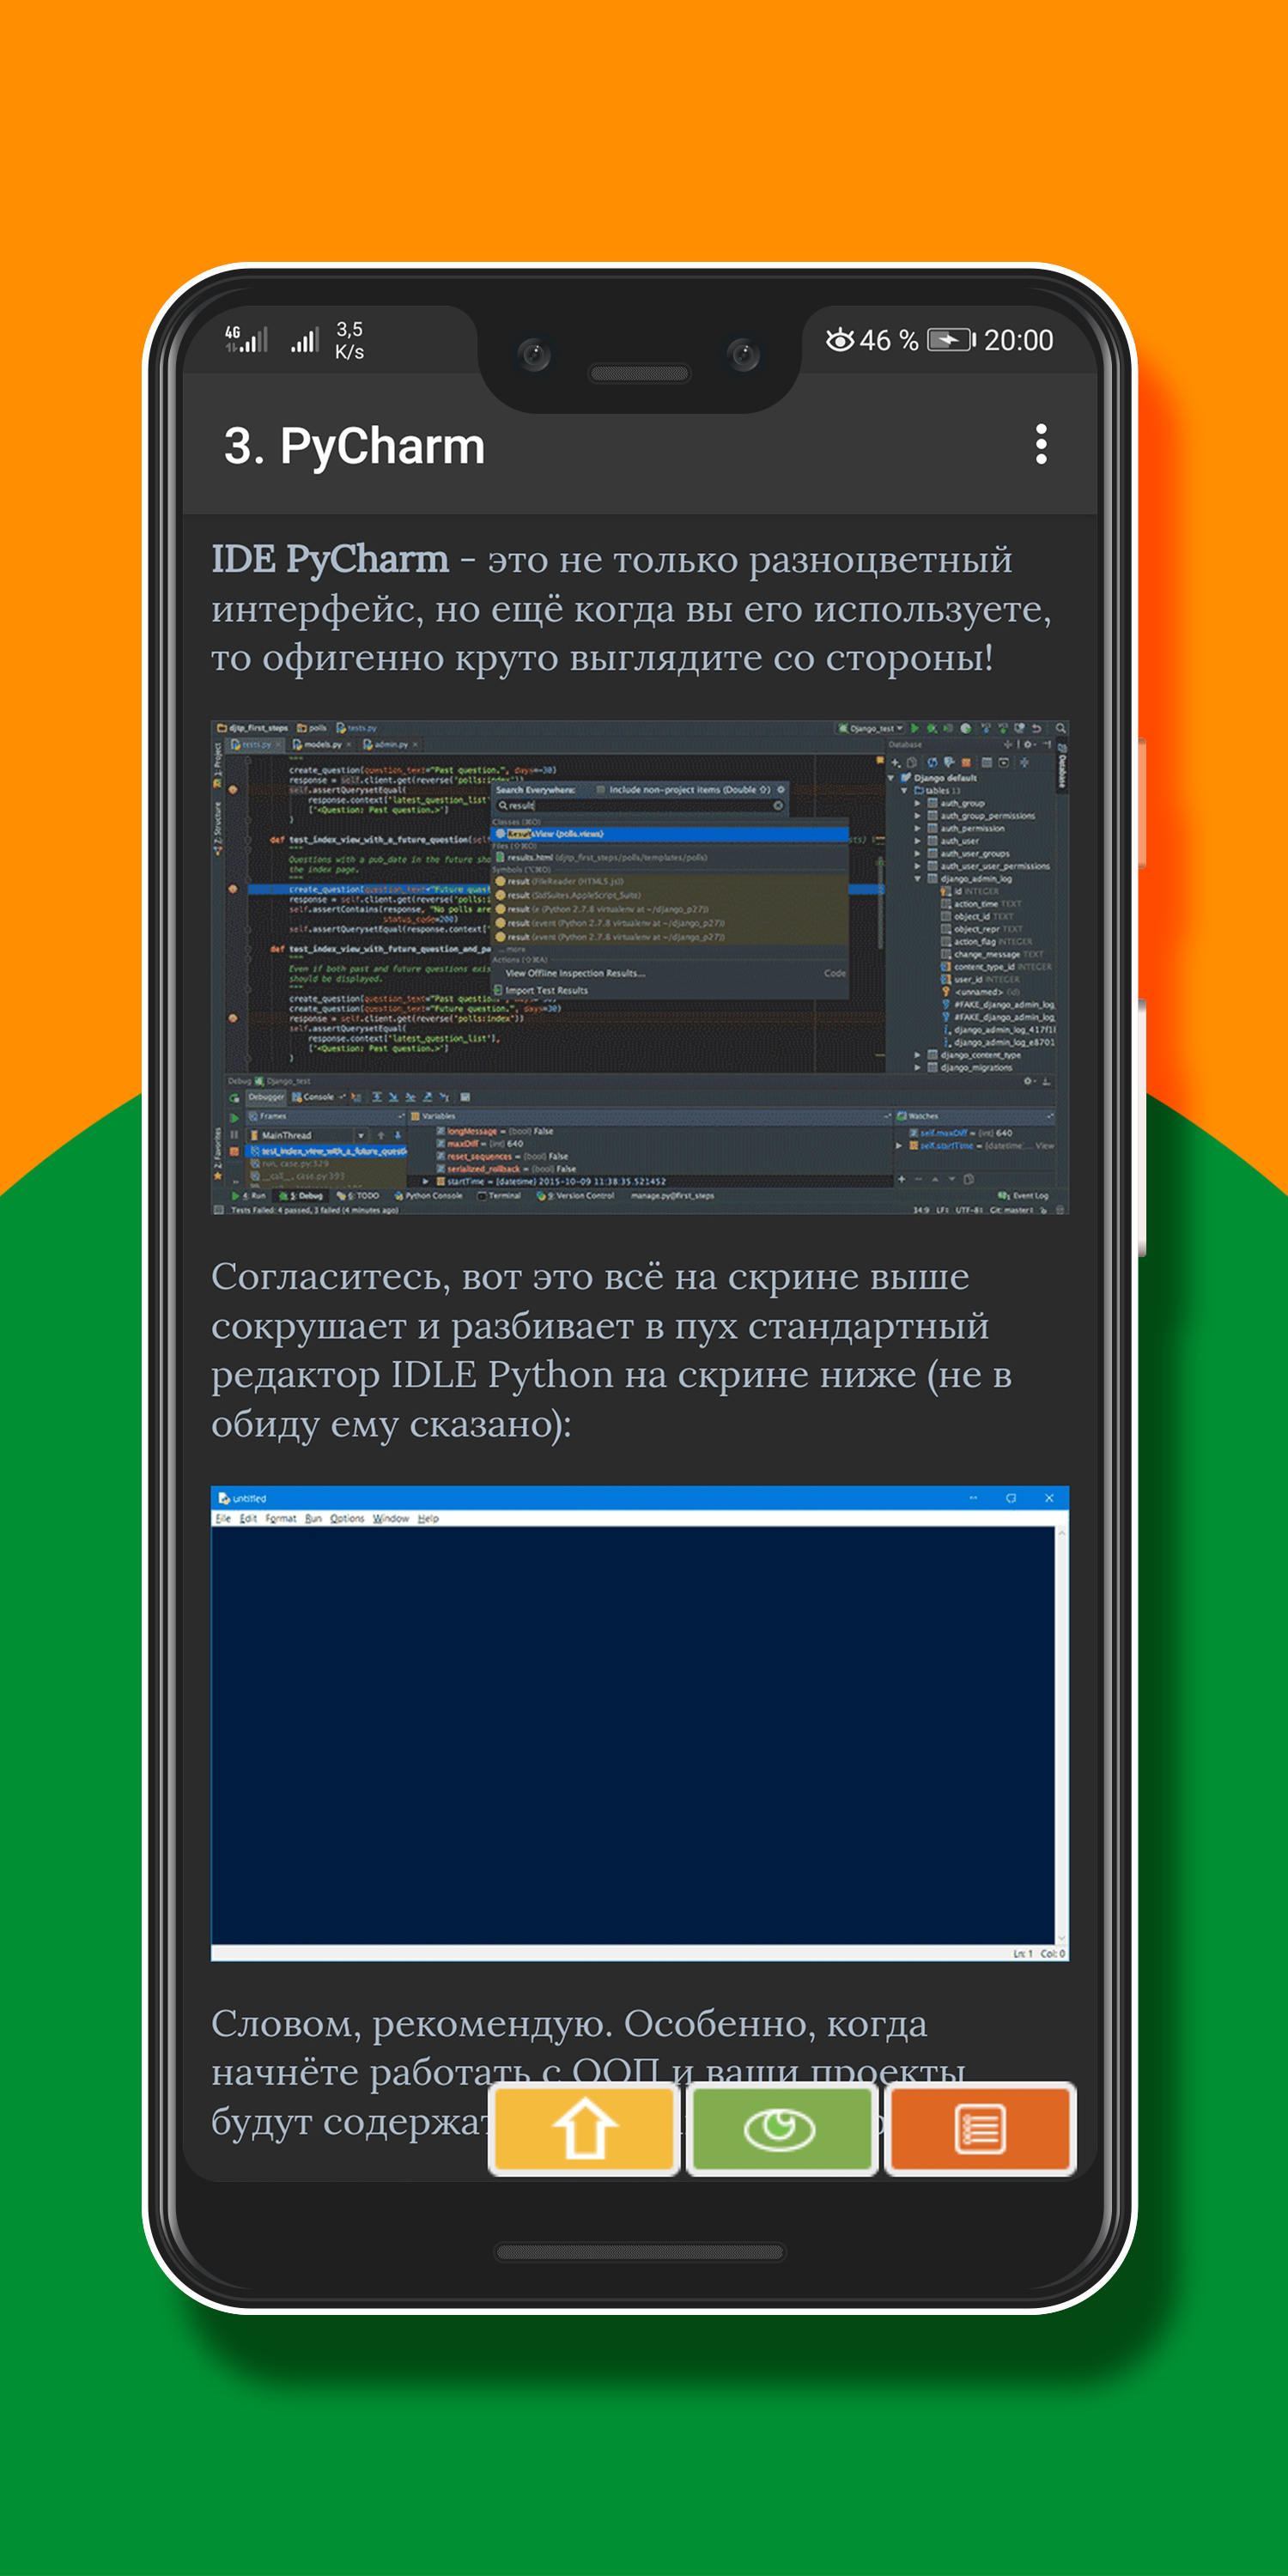This screenshot has width=1288, height=2576.
Task: Tap the battery charging icon in status bar
Action: click(x=951, y=340)
